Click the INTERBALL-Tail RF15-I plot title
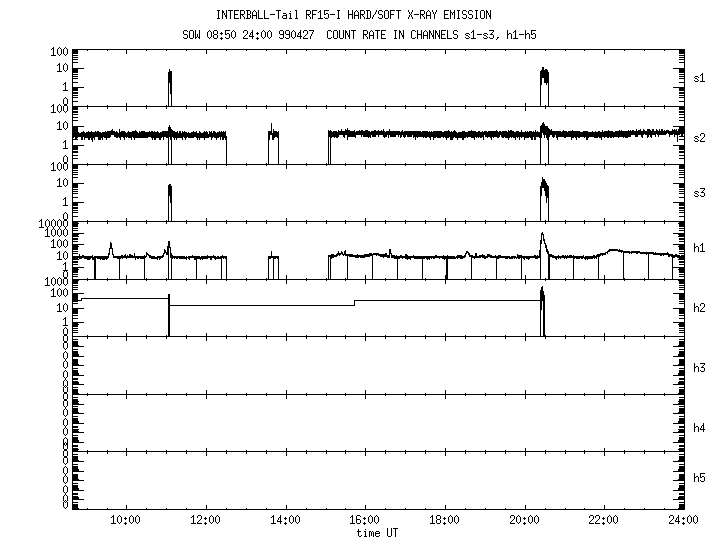The width and height of the screenshot is (720, 550). [x=353, y=15]
